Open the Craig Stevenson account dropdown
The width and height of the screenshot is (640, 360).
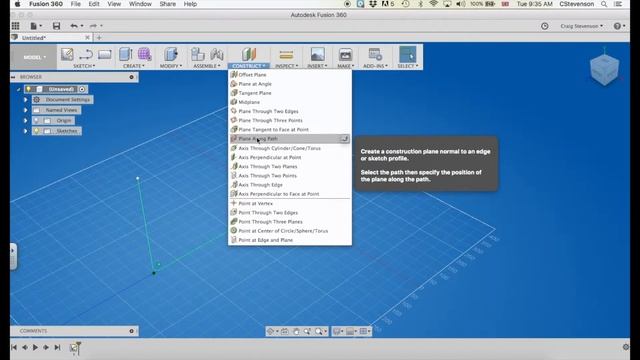pos(582,26)
